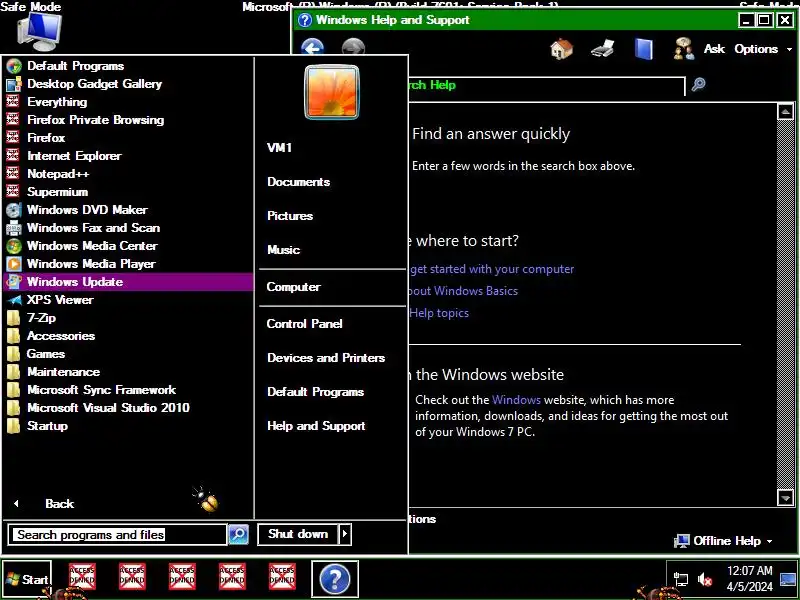Click the Windows Media Player icon
Viewport: 800px width, 600px height.
[x=13, y=264]
